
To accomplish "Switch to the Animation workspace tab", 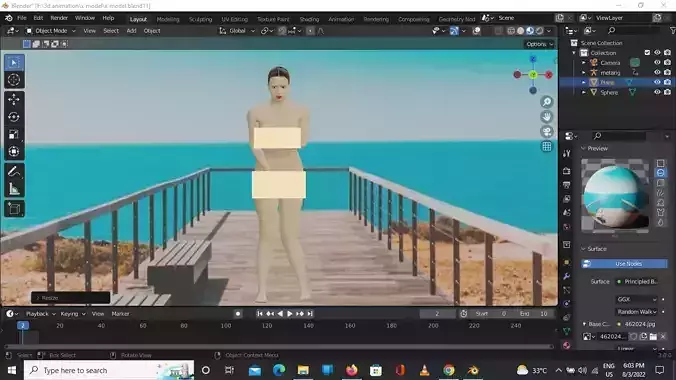I will [x=341, y=19].
